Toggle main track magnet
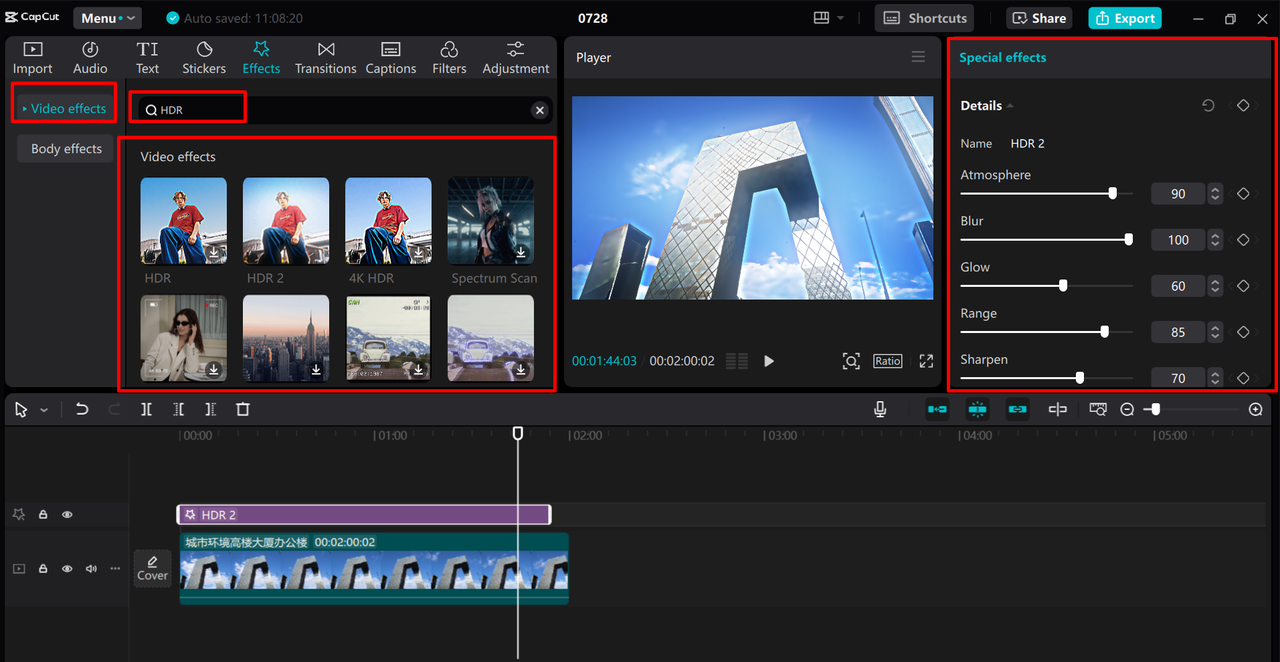The width and height of the screenshot is (1280, 662). coord(937,409)
